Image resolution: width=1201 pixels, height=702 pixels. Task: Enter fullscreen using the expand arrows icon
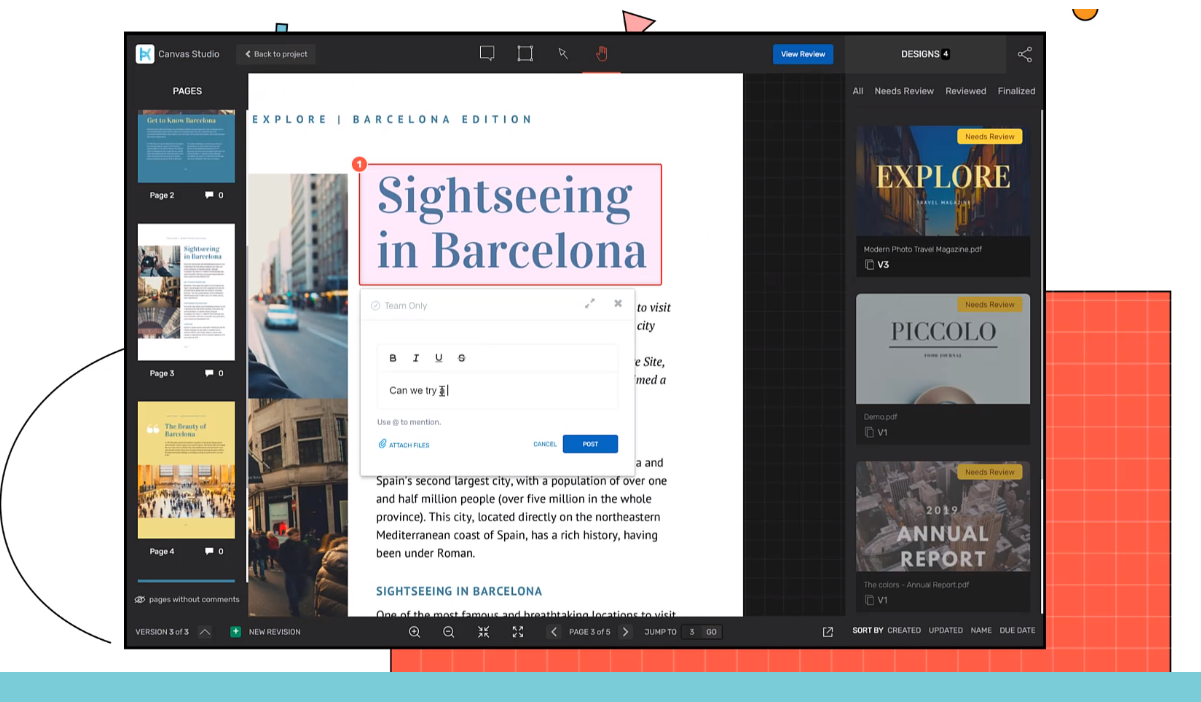[518, 632]
